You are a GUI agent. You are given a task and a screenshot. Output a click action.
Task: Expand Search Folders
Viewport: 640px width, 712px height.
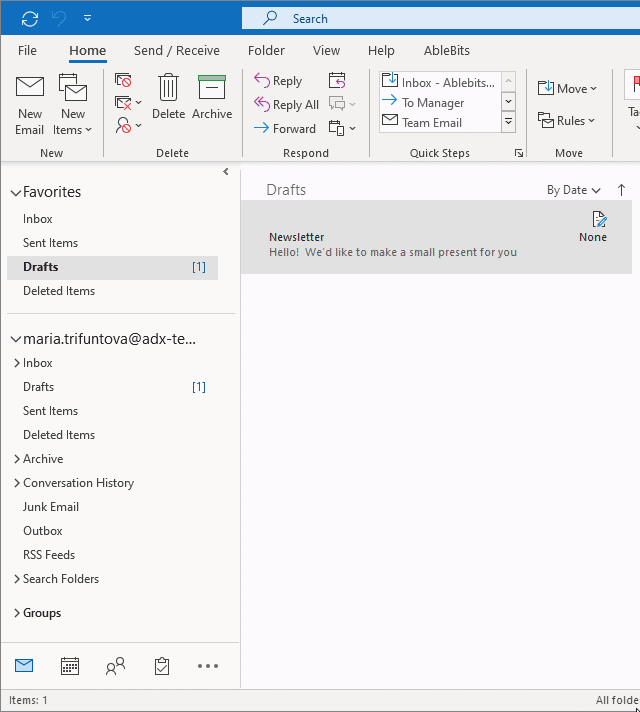point(17,578)
